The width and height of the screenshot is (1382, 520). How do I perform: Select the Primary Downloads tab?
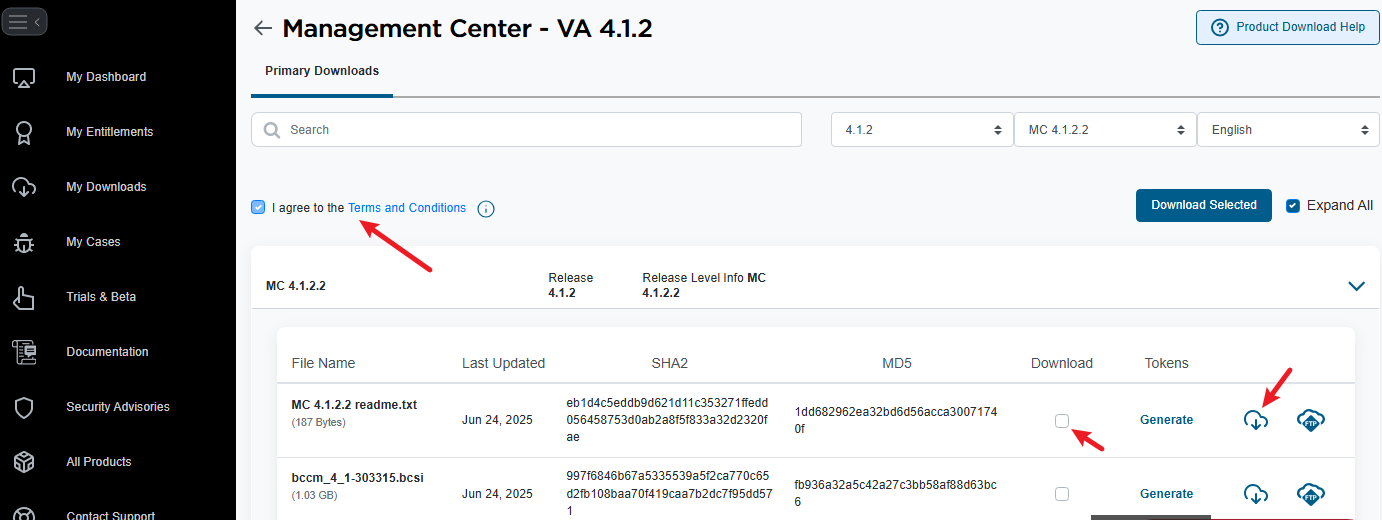tap(322, 71)
